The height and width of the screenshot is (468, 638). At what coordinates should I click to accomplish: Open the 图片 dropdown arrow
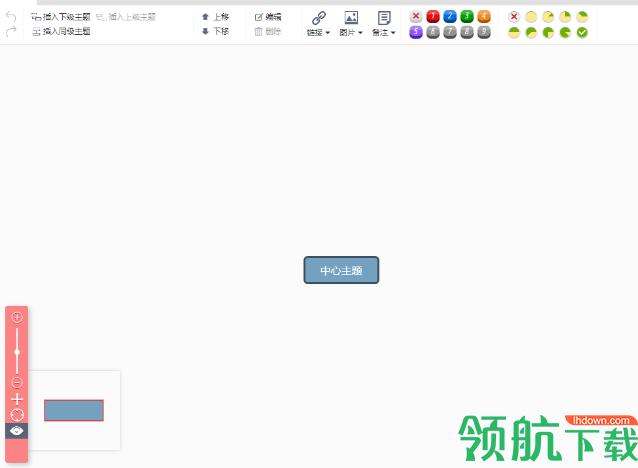coord(360,33)
